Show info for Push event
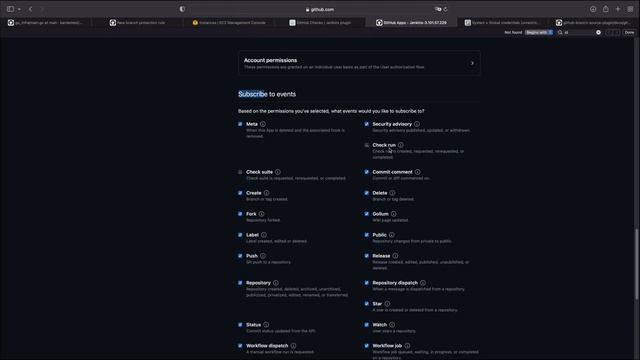The width and height of the screenshot is (640, 360). (263, 256)
